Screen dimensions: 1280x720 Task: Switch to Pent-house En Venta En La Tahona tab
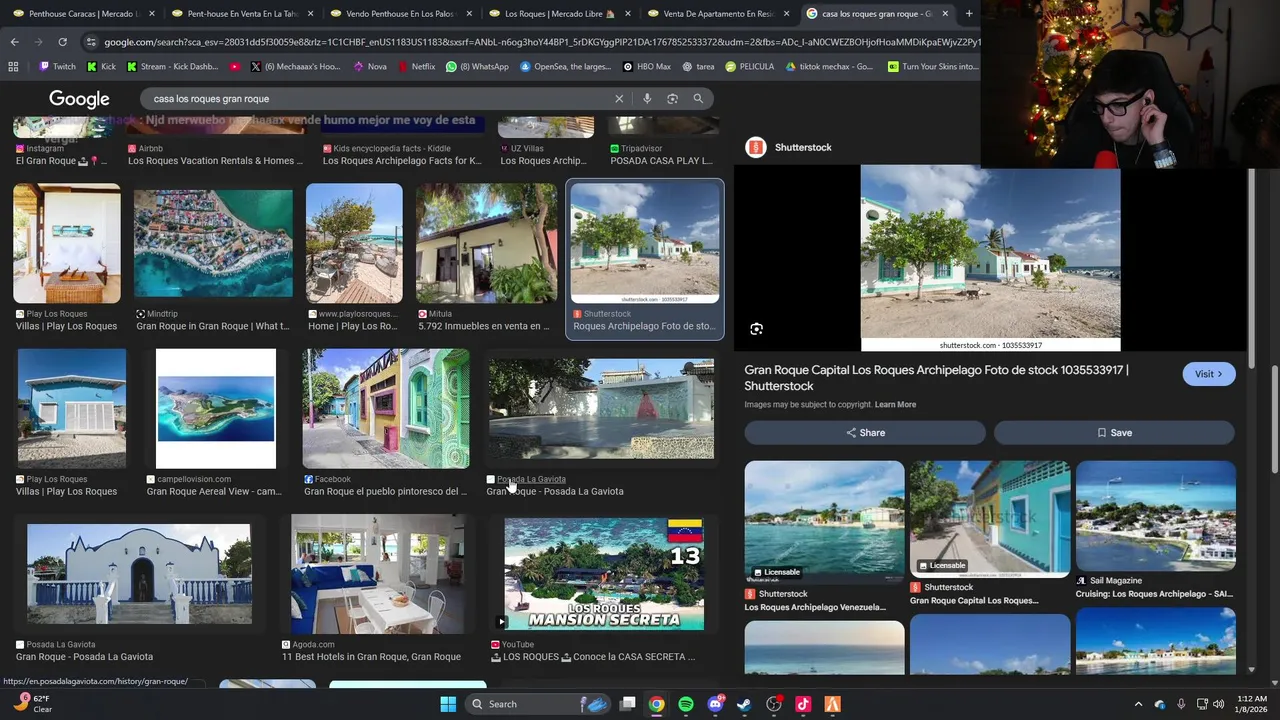click(x=240, y=14)
